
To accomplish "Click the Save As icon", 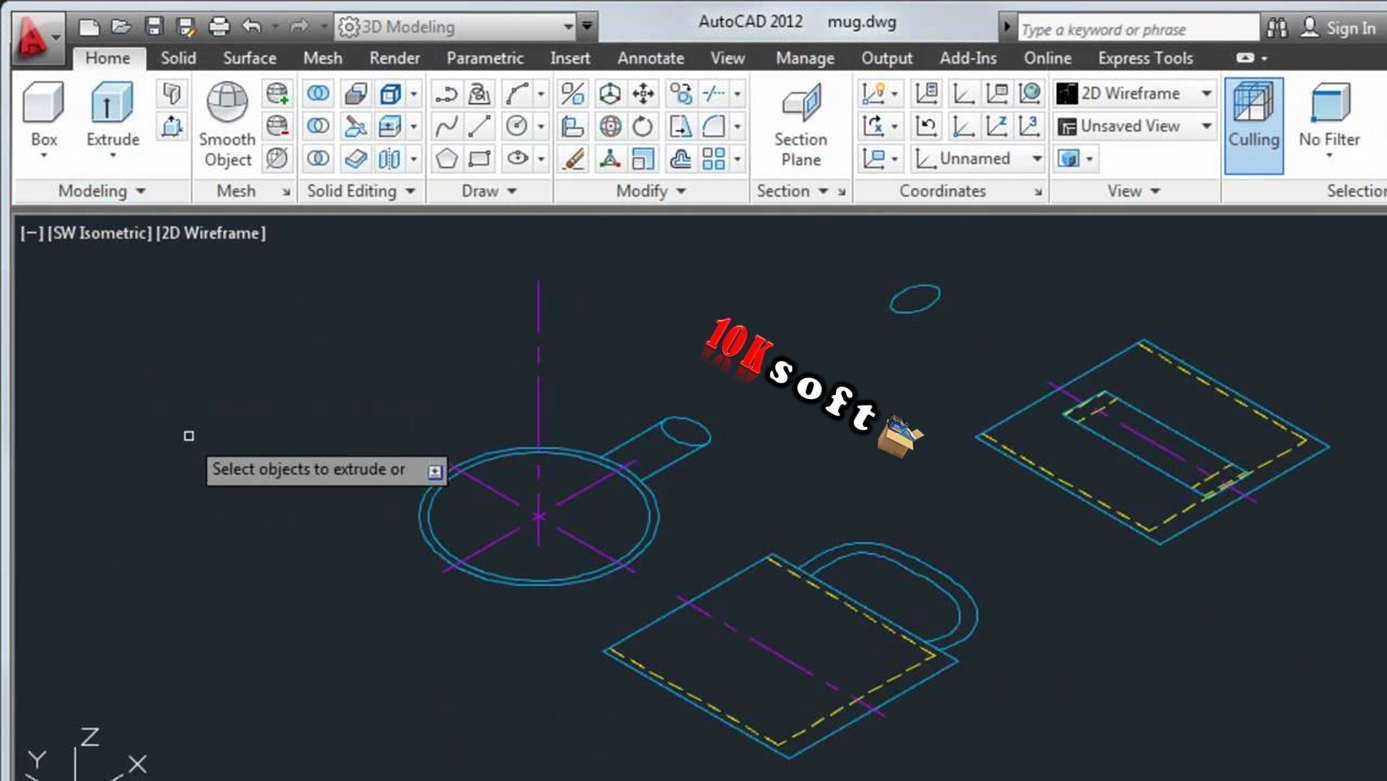I will pyautogui.click(x=185, y=27).
